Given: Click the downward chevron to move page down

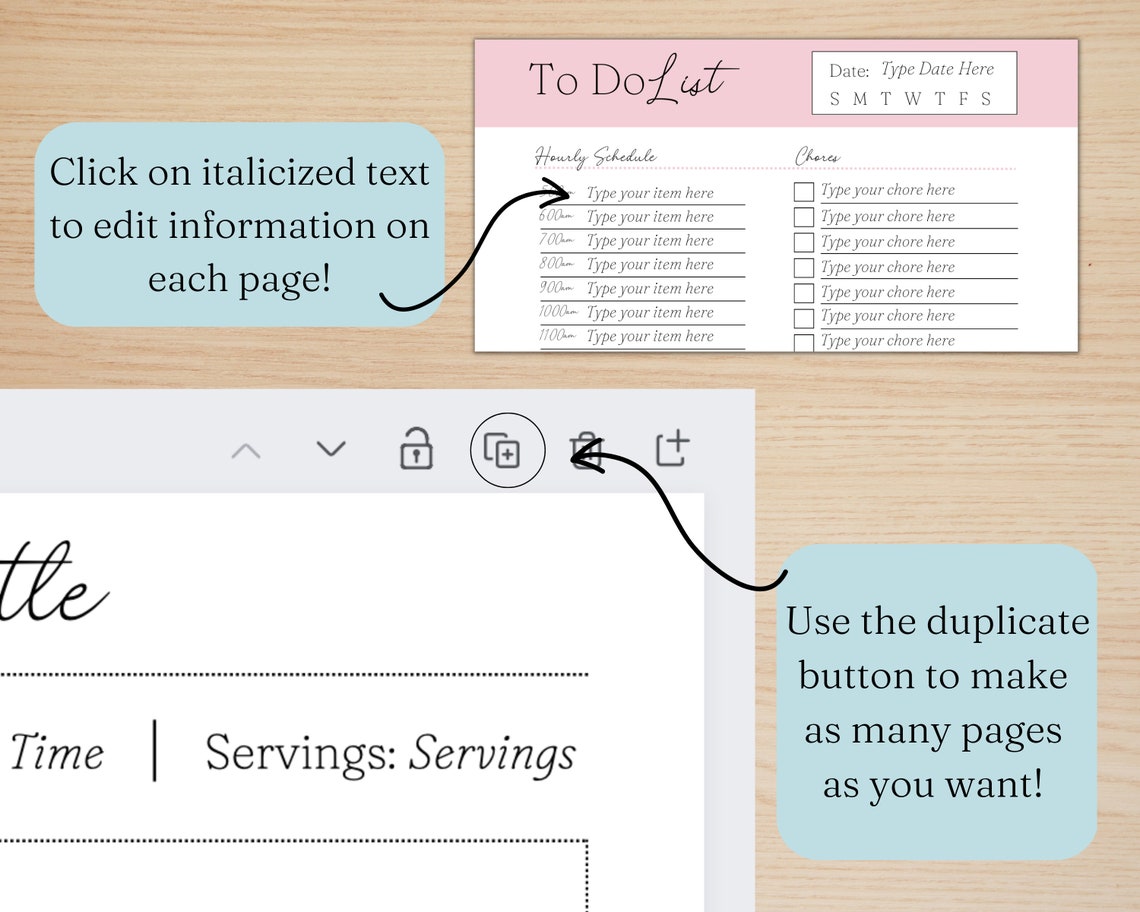Looking at the screenshot, I should click(330, 450).
